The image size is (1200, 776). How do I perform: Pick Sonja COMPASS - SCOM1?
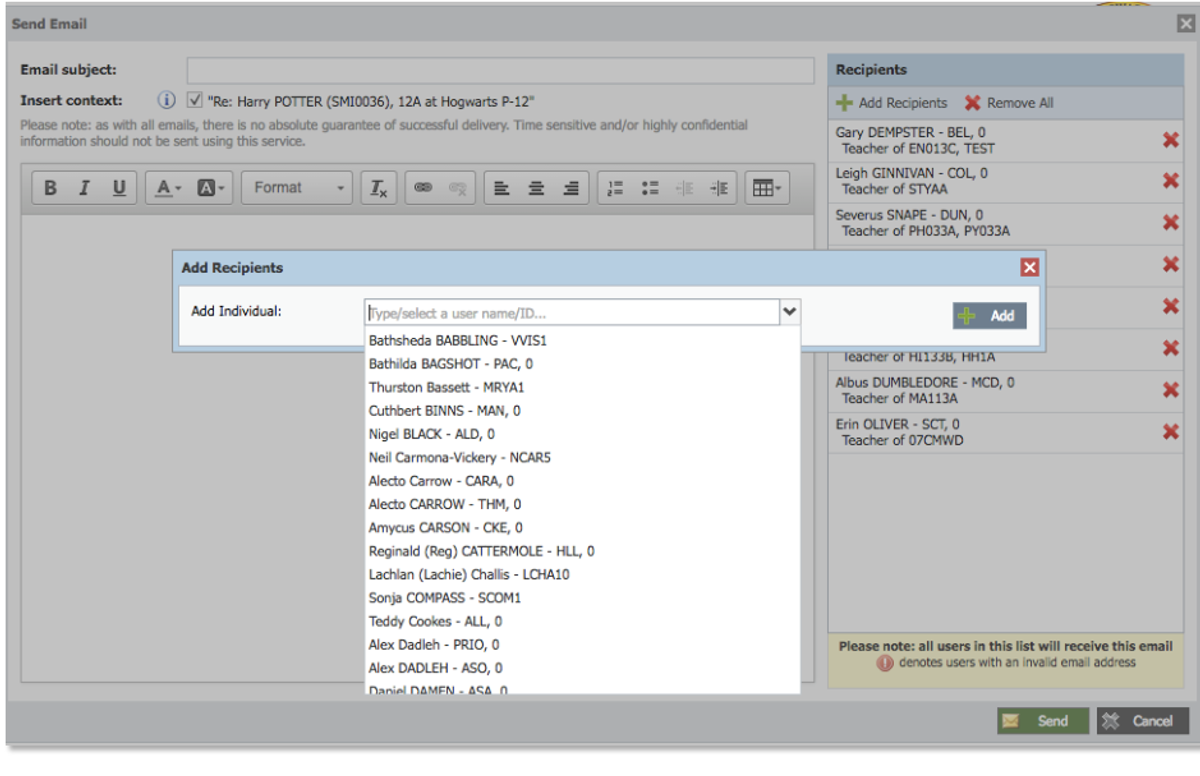(x=582, y=598)
